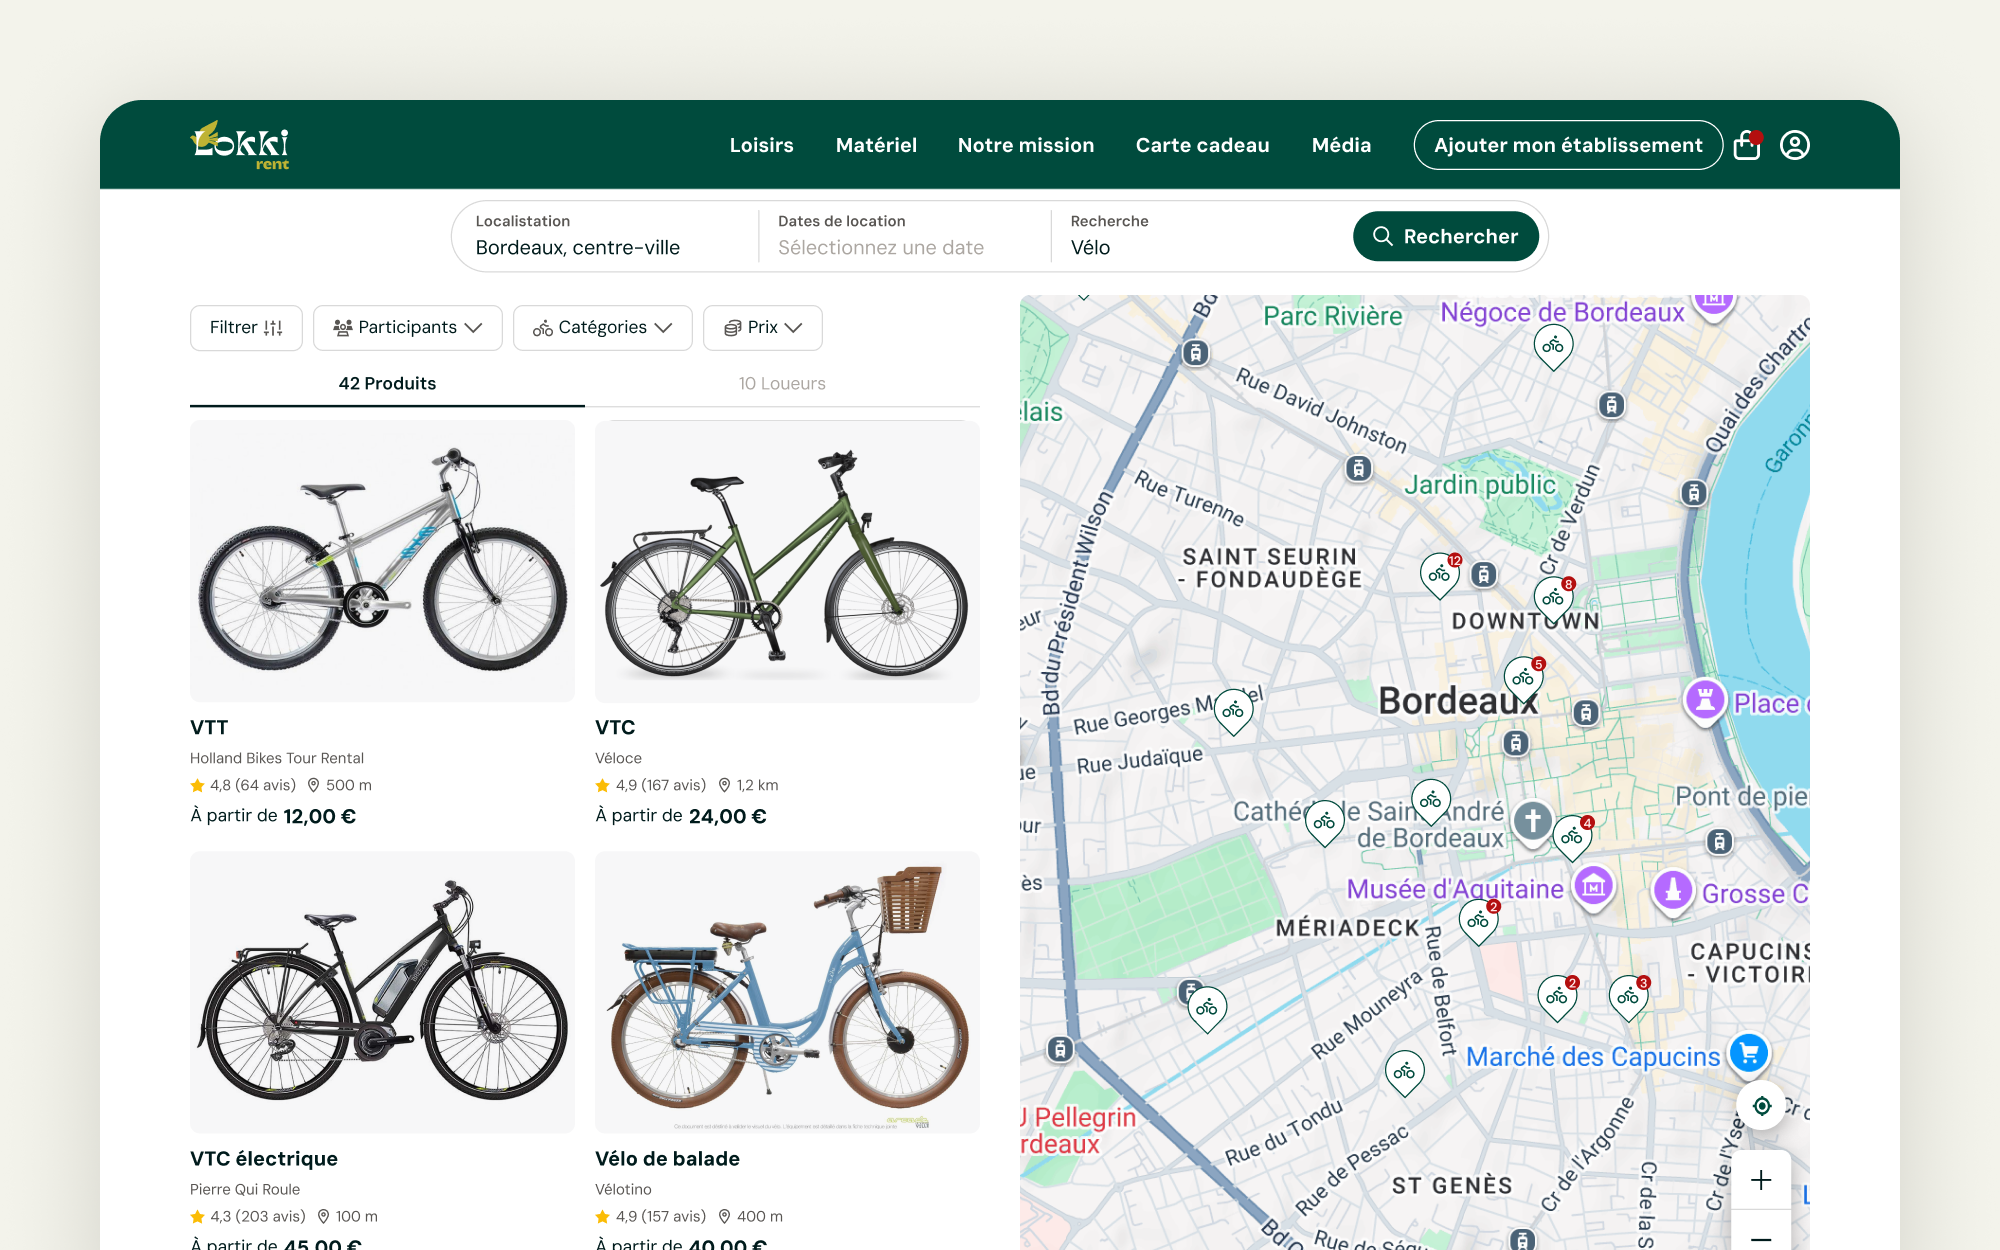Select bike pin near Négoce de Bordeaux

(x=1553, y=347)
